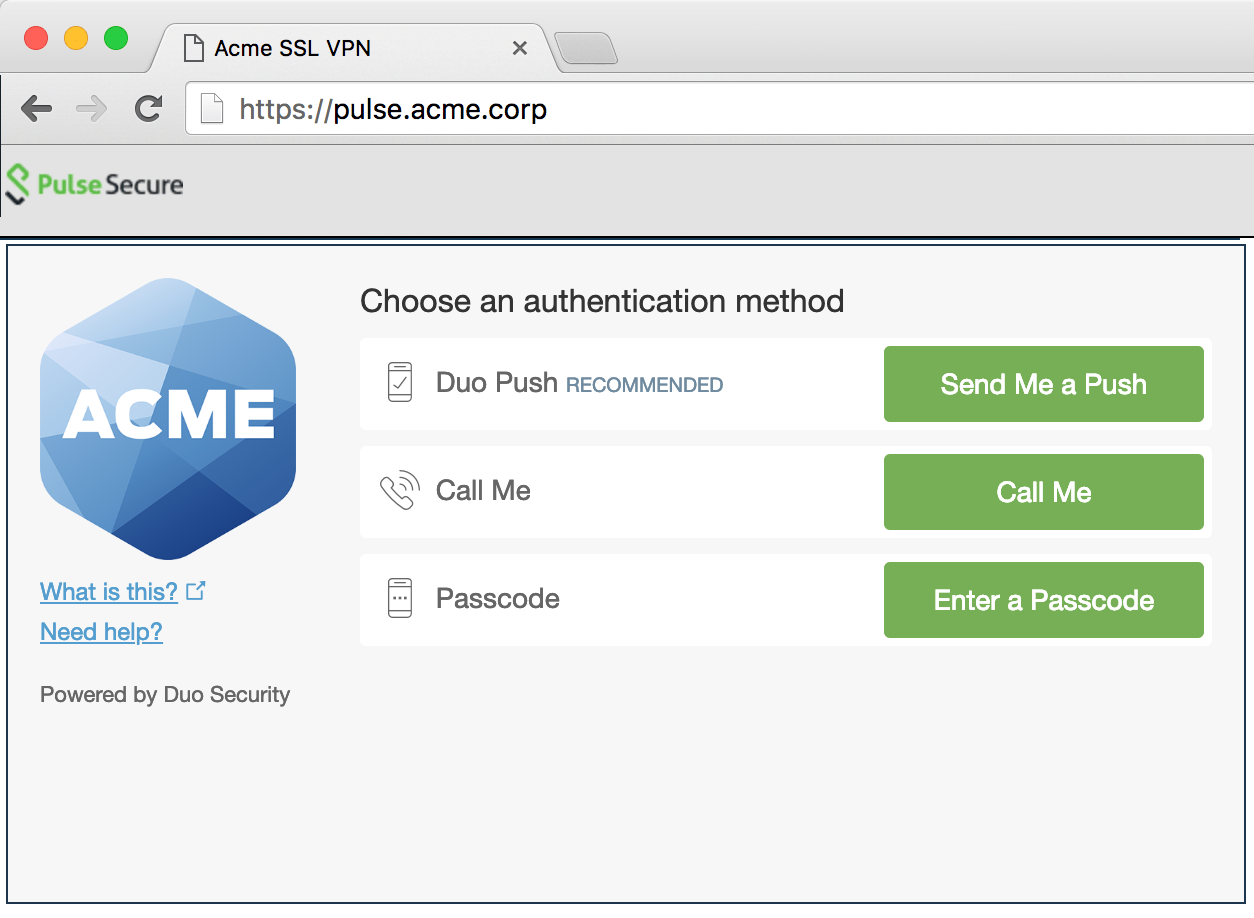Click the green macOS maximize window button
The height and width of the screenshot is (918, 1254).
pyautogui.click(x=116, y=38)
